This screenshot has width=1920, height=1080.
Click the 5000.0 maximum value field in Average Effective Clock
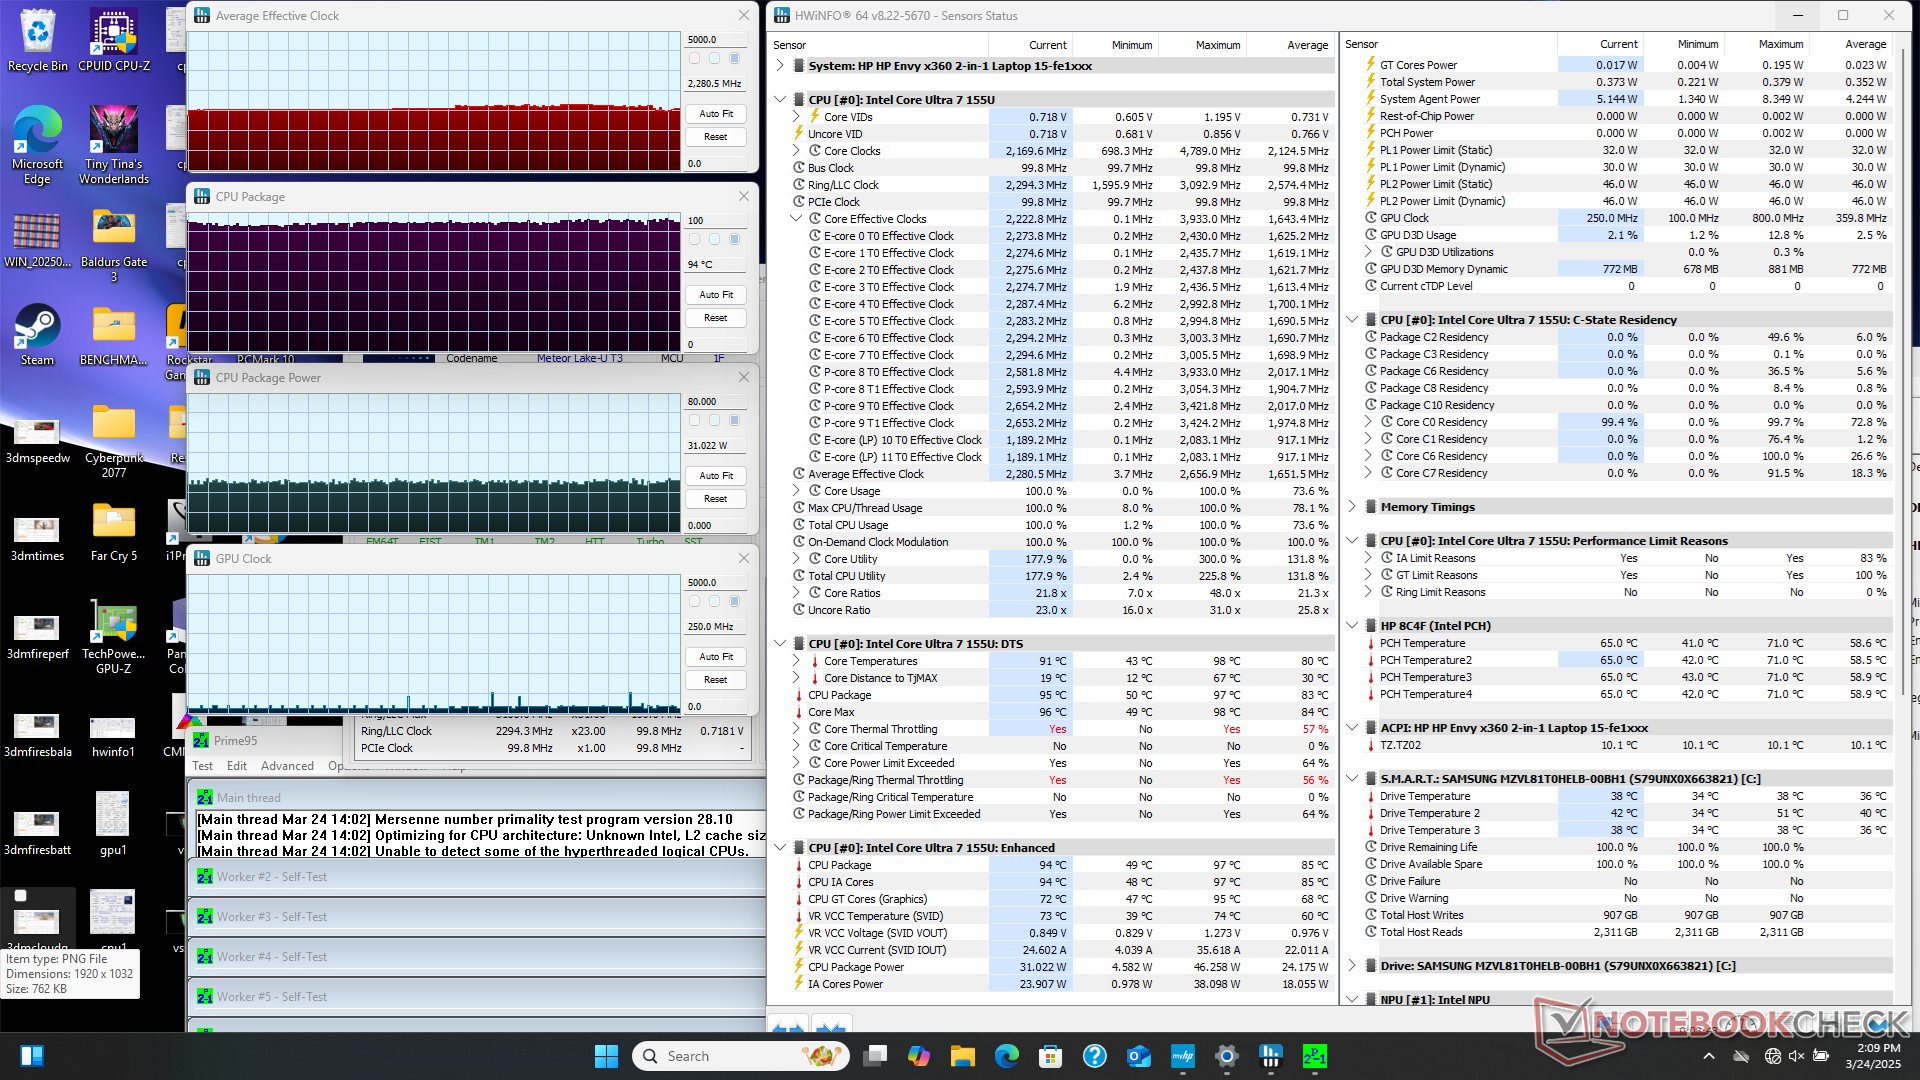pos(715,40)
